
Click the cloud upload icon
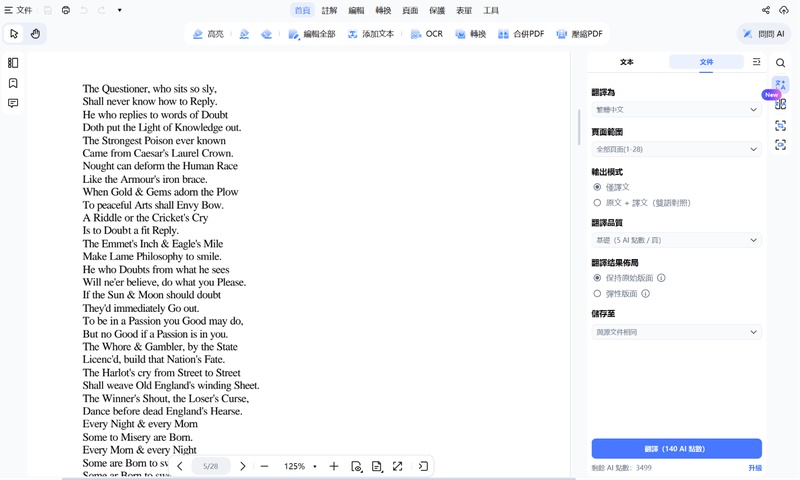point(784,10)
